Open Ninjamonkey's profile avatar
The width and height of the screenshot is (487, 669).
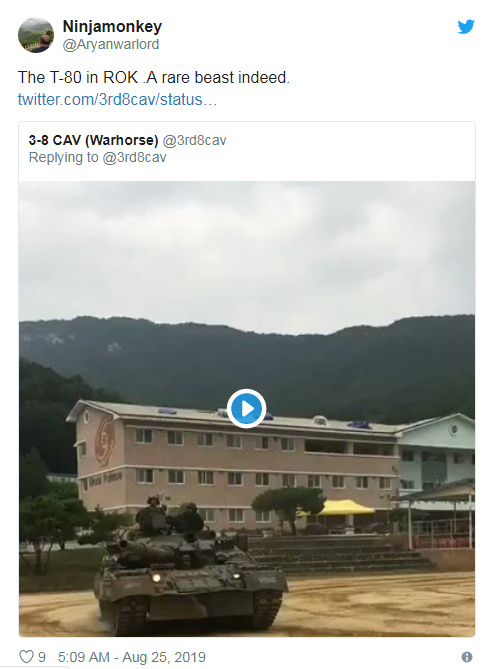coord(36,35)
